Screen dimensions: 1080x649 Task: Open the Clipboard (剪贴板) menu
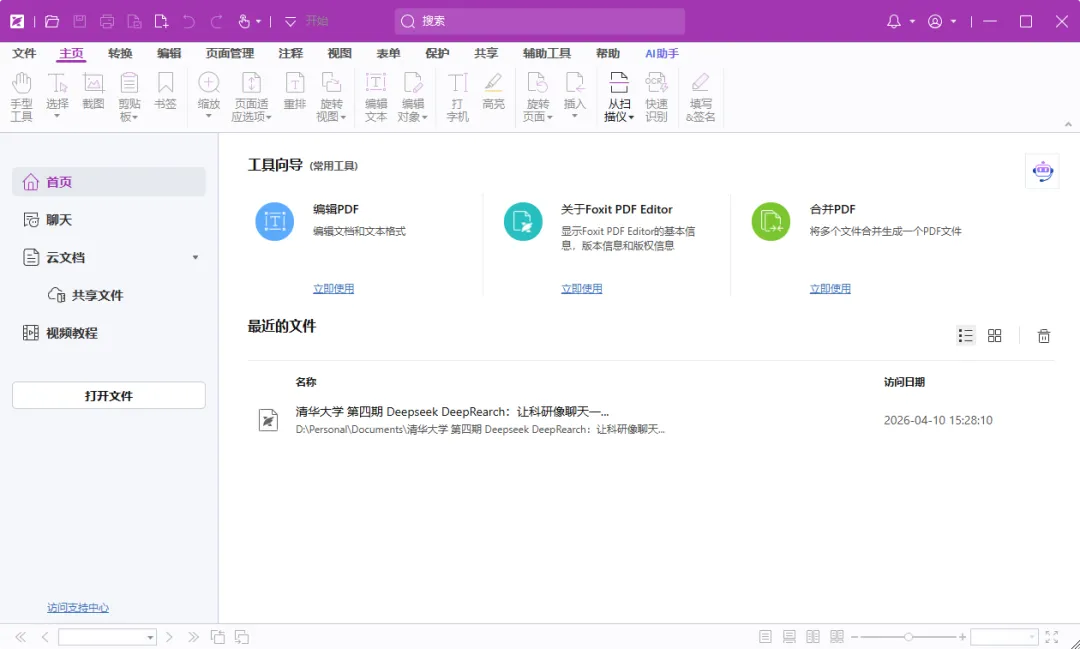tap(129, 96)
